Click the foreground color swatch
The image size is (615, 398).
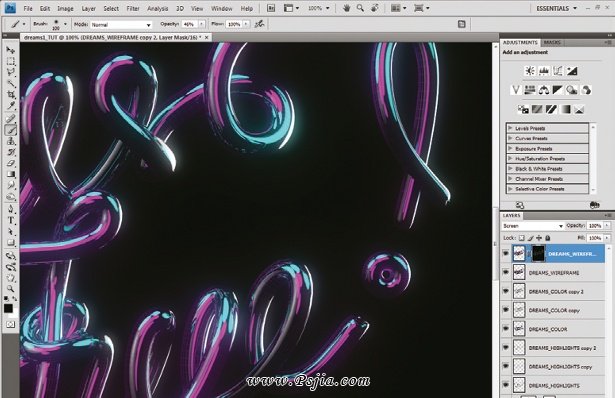pyautogui.click(x=8, y=309)
